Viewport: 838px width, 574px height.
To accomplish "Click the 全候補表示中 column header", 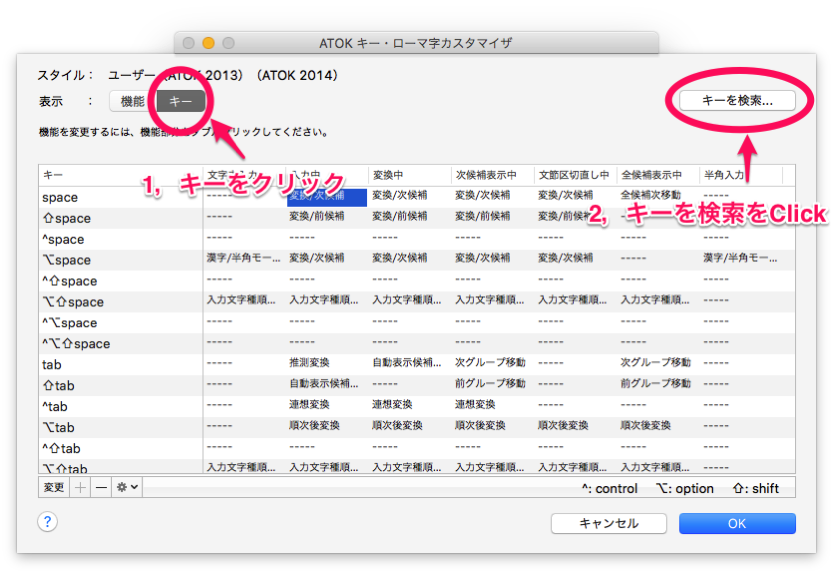I will 658,175.
